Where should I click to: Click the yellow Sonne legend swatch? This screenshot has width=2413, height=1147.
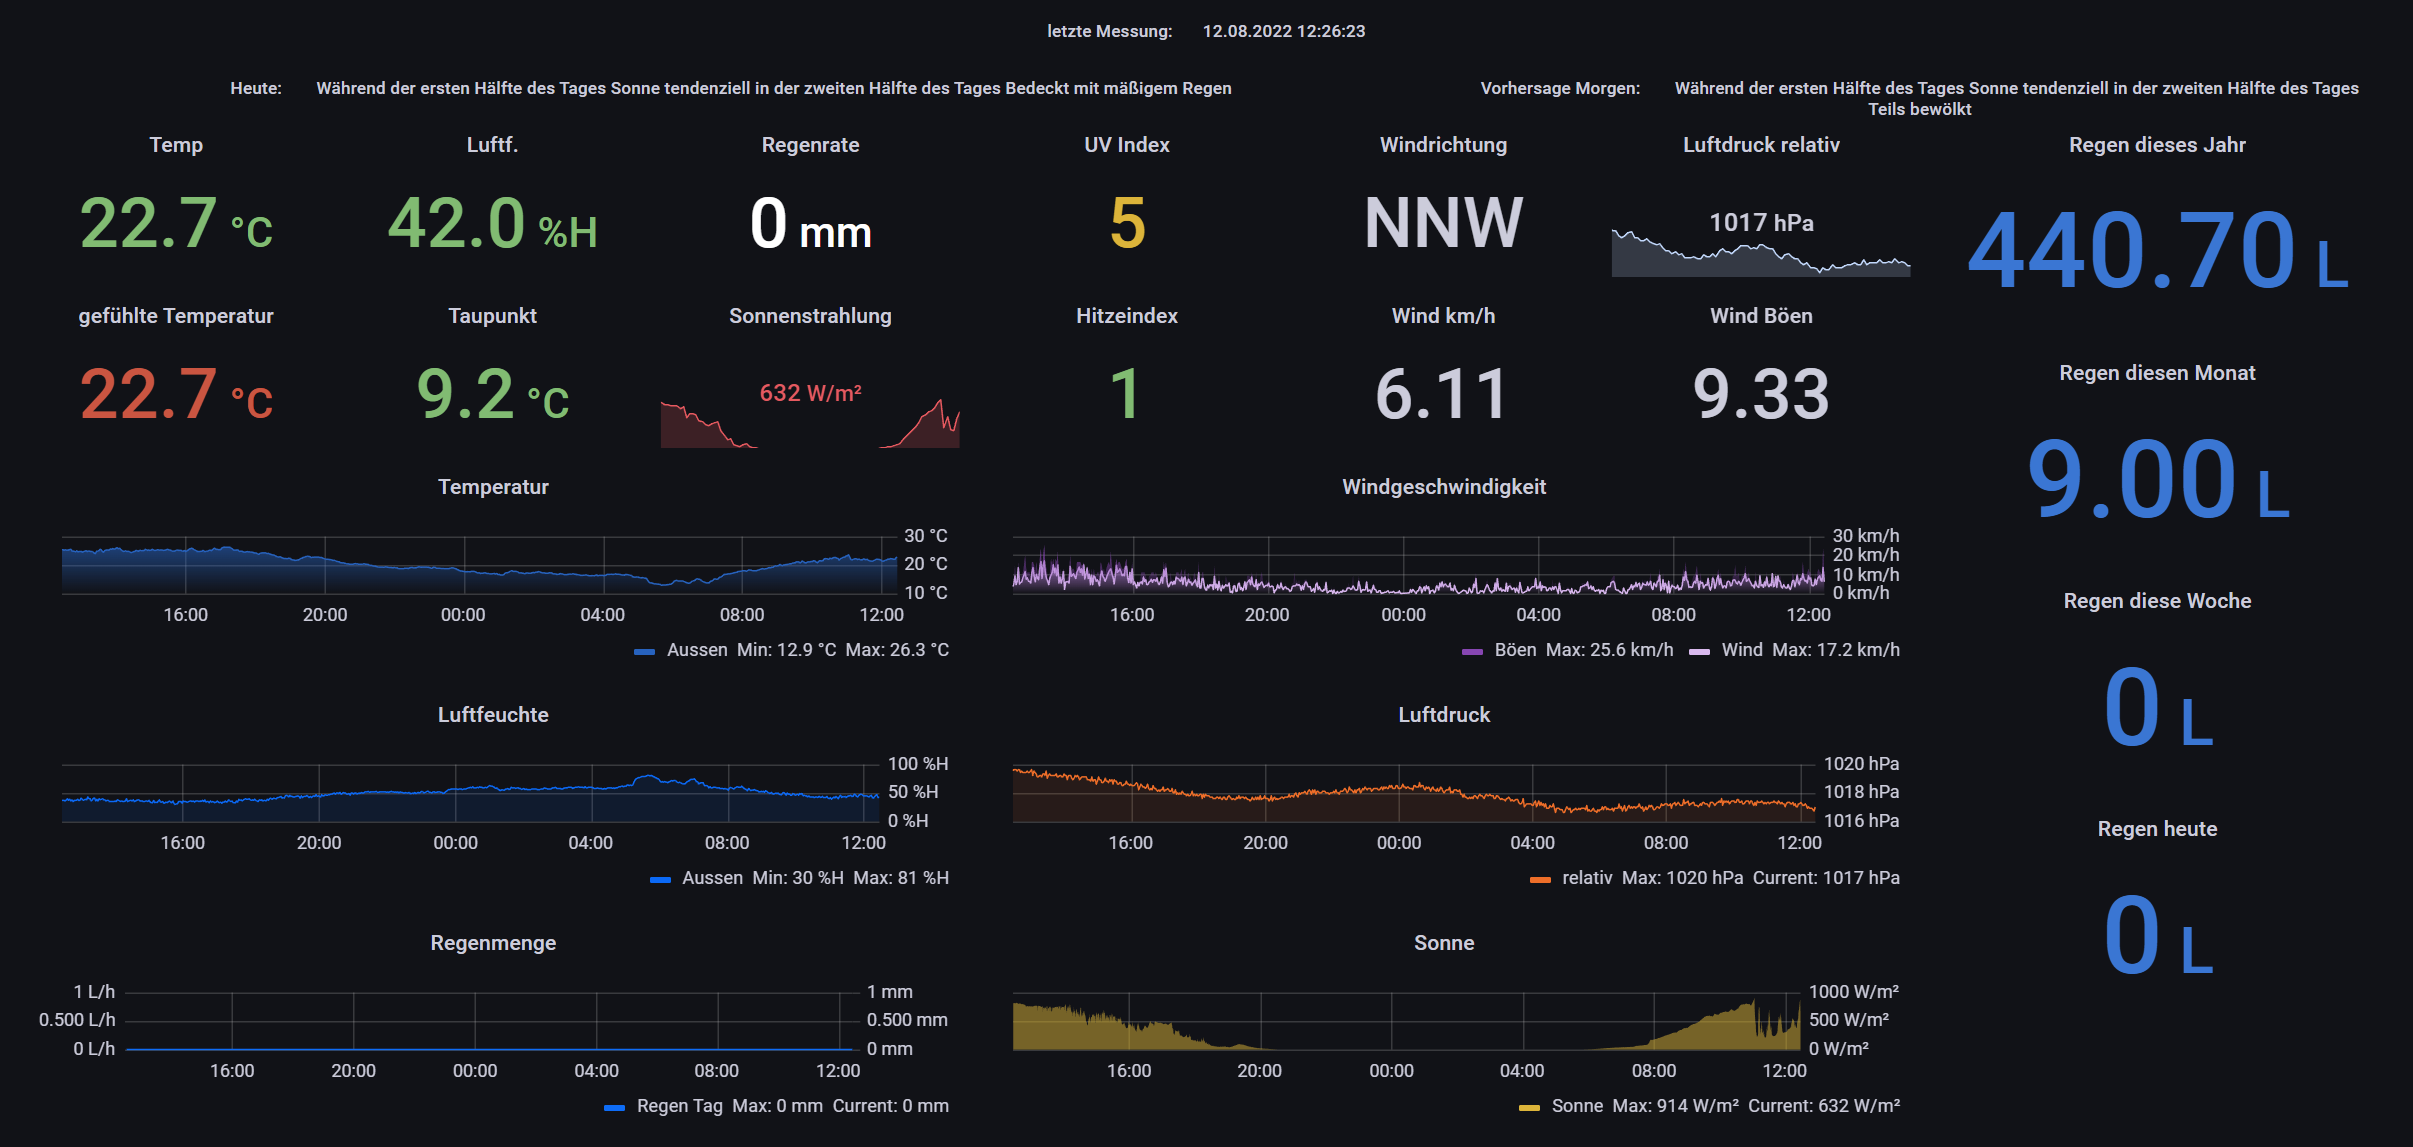point(1529,1107)
